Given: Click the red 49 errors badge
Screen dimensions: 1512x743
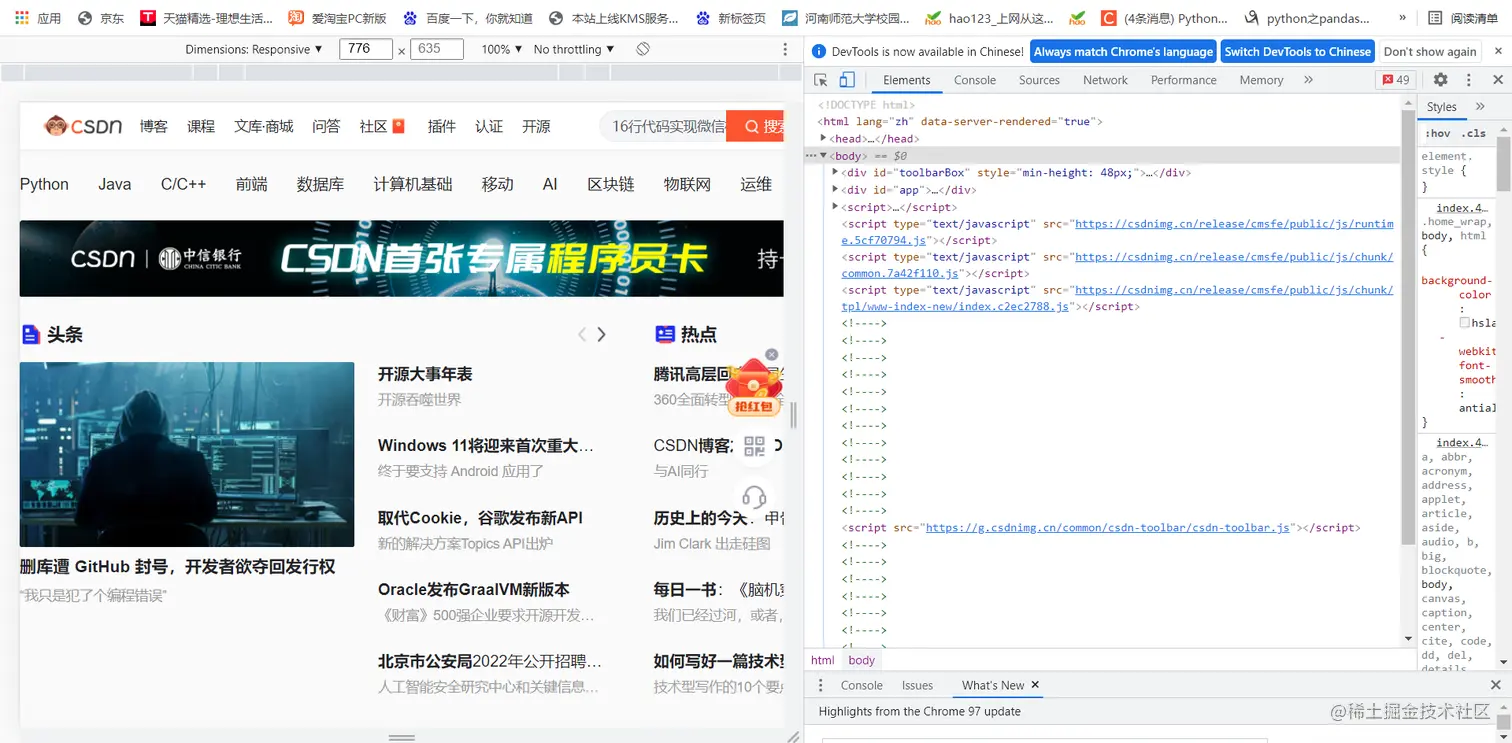Looking at the screenshot, I should click(1397, 80).
